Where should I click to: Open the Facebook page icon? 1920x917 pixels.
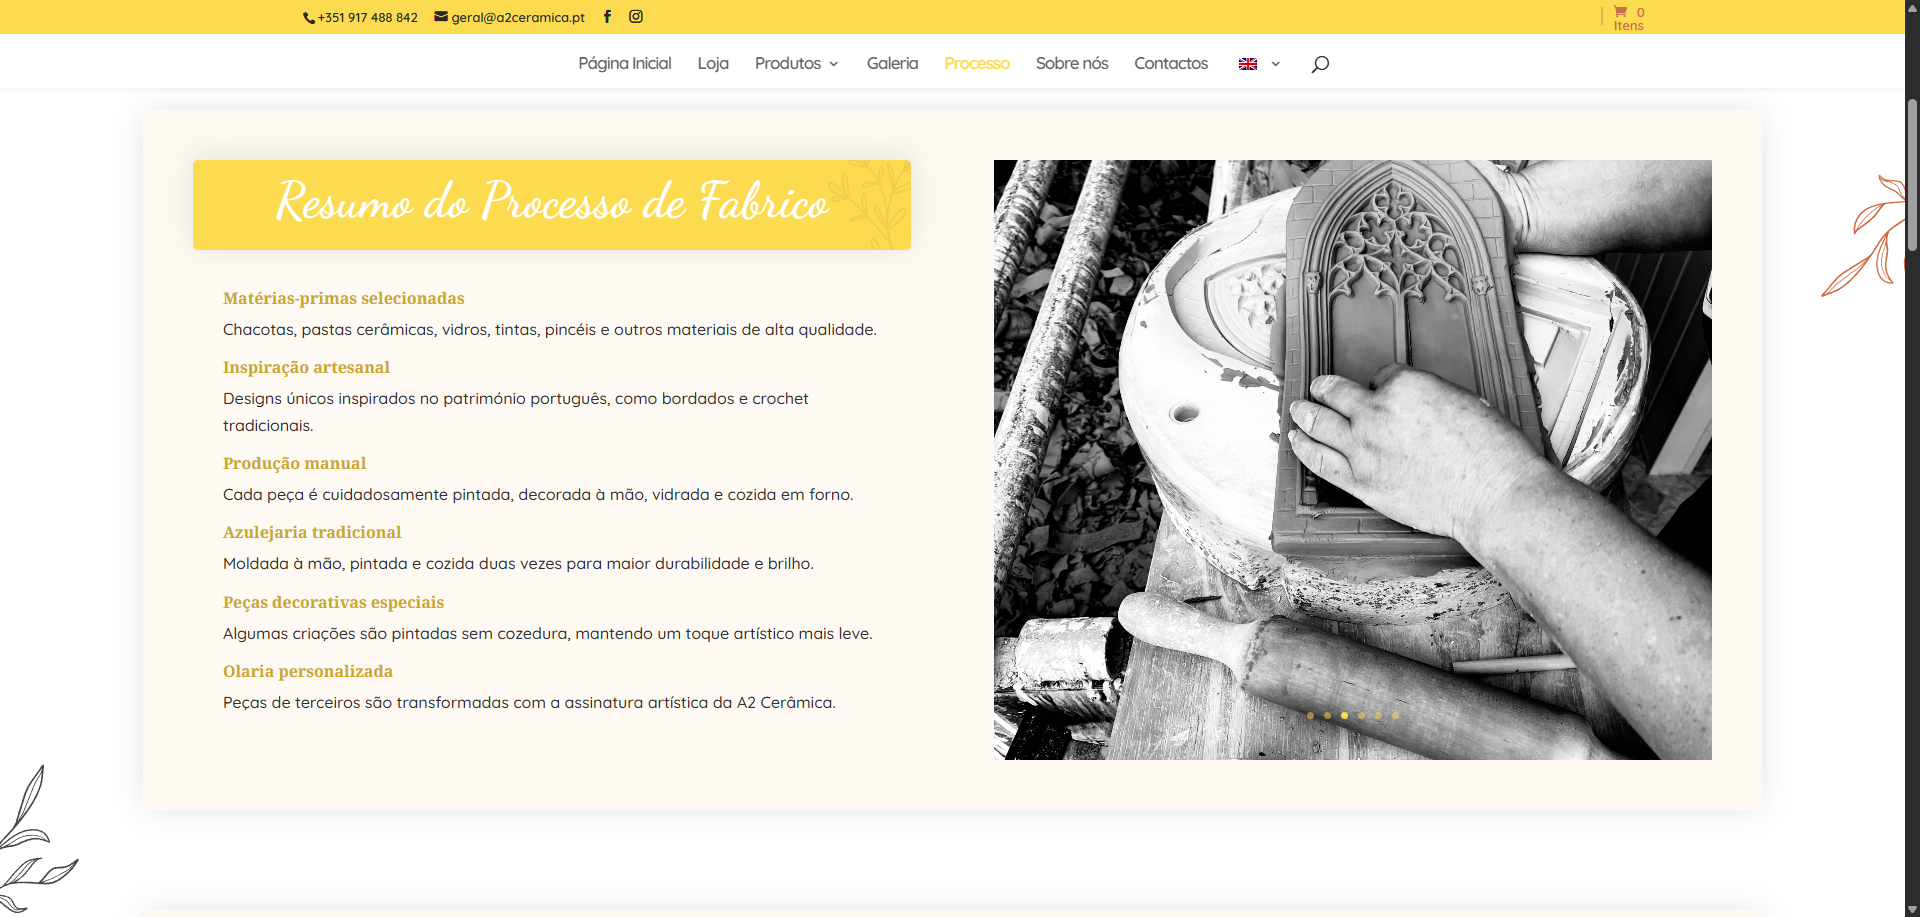tap(607, 16)
